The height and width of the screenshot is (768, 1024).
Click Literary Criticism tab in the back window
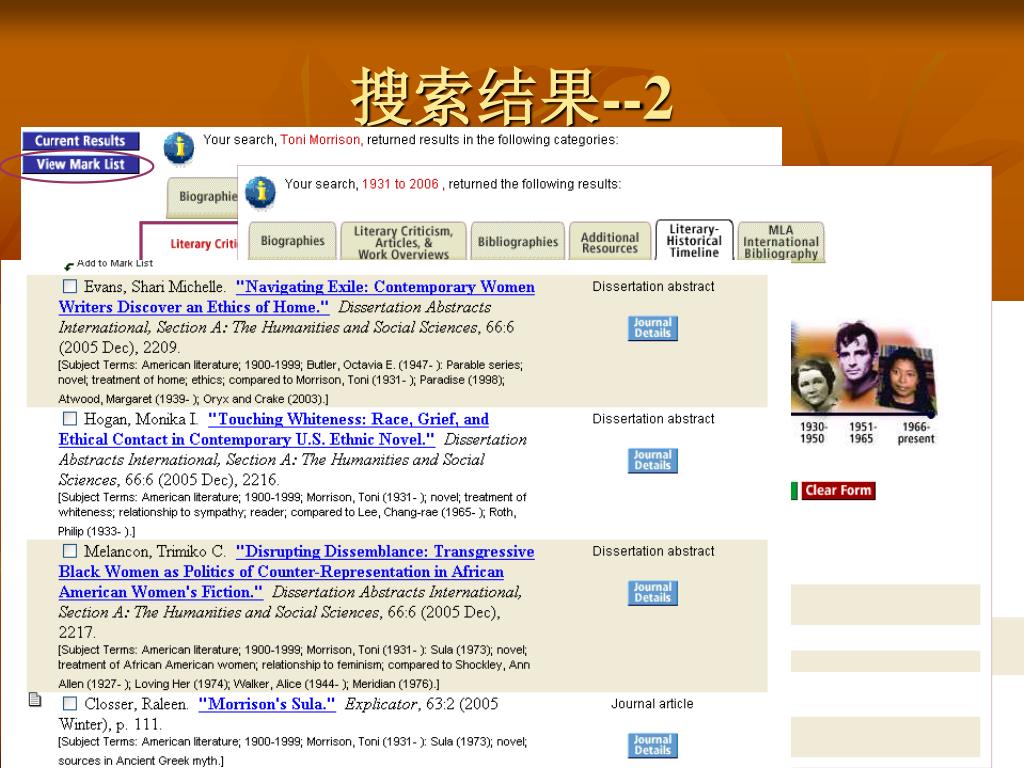tap(191, 244)
